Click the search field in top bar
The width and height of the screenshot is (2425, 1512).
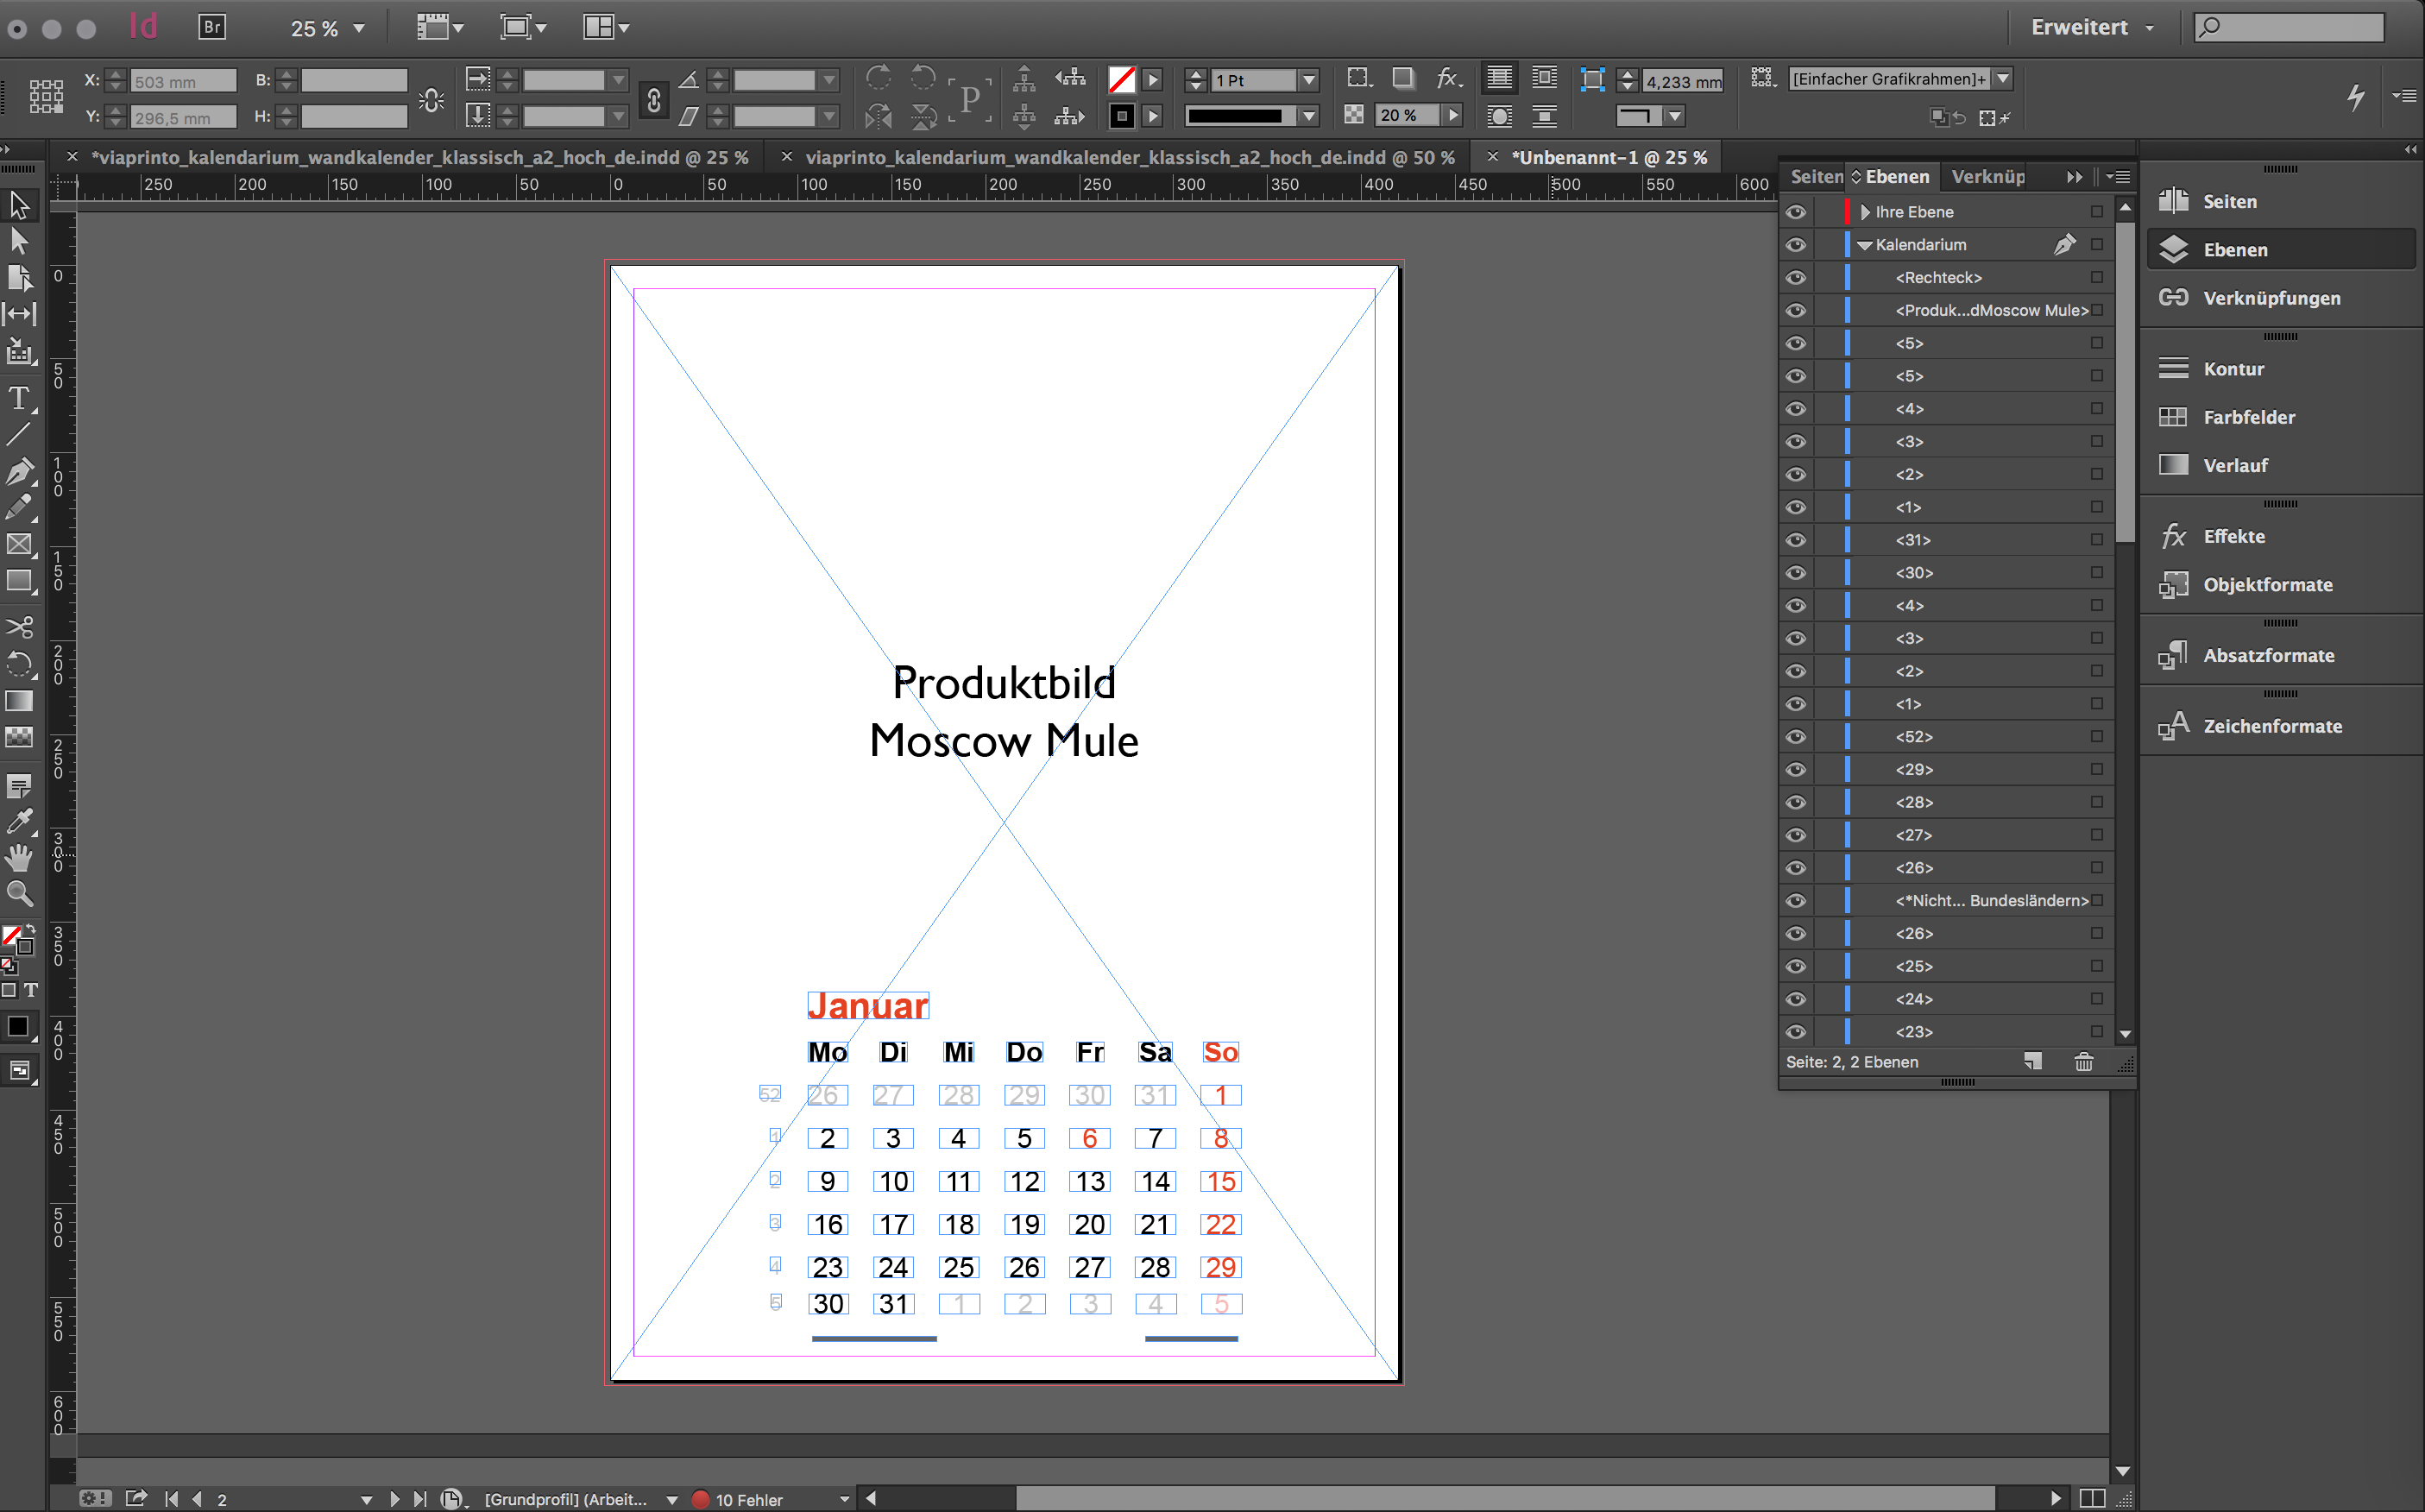2289,27
